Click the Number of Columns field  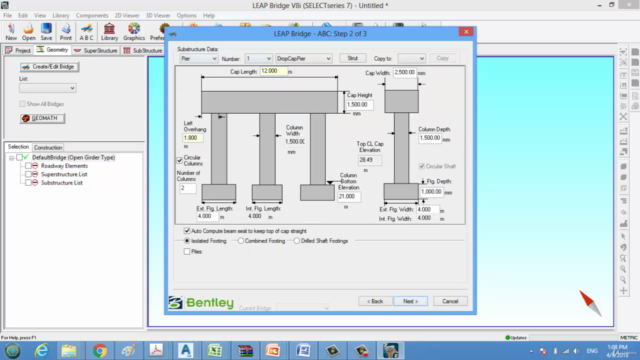pos(188,188)
